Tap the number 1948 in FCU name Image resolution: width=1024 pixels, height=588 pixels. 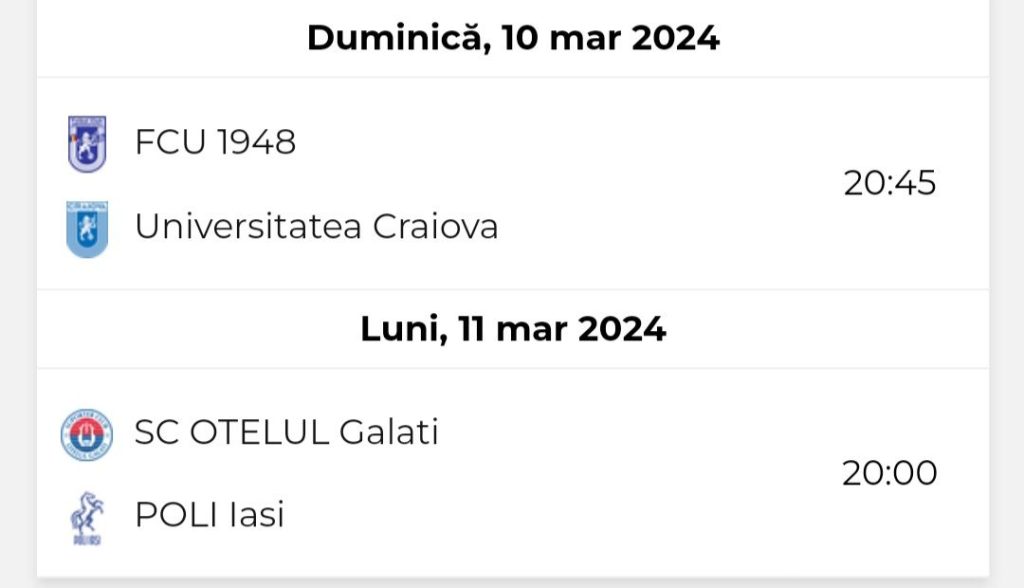(256, 142)
